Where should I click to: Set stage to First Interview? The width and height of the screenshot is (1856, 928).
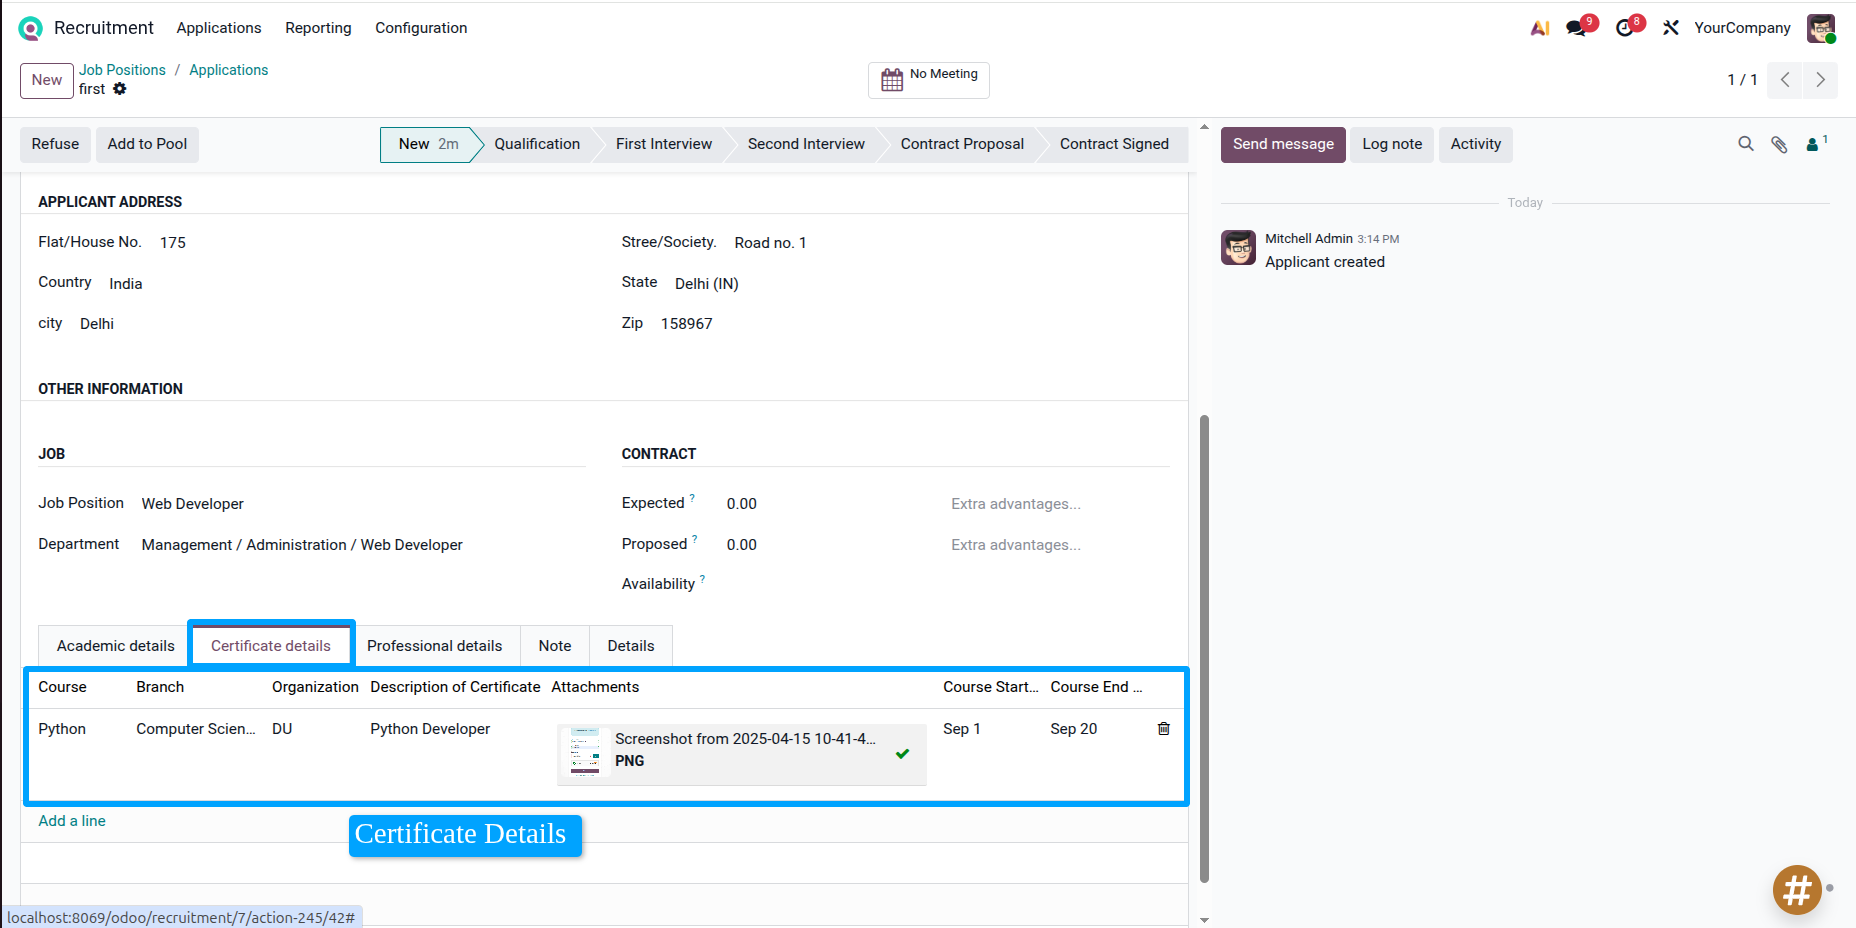[664, 144]
